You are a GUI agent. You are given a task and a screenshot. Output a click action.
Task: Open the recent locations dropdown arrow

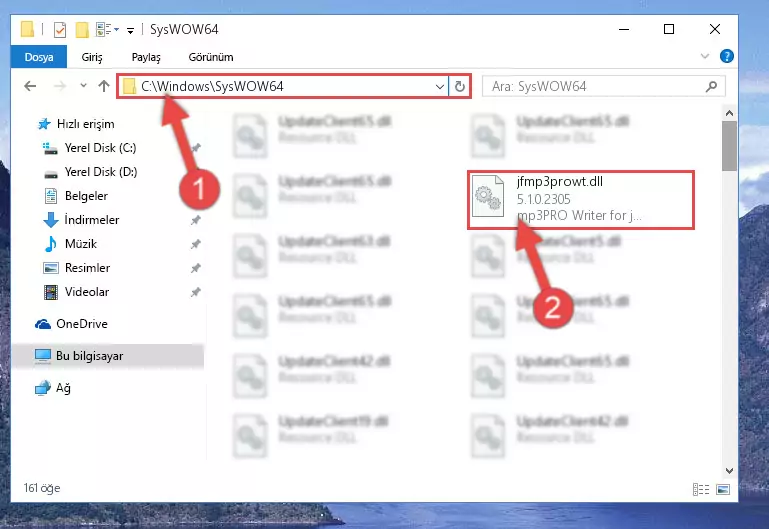pyautogui.click(x=83, y=86)
